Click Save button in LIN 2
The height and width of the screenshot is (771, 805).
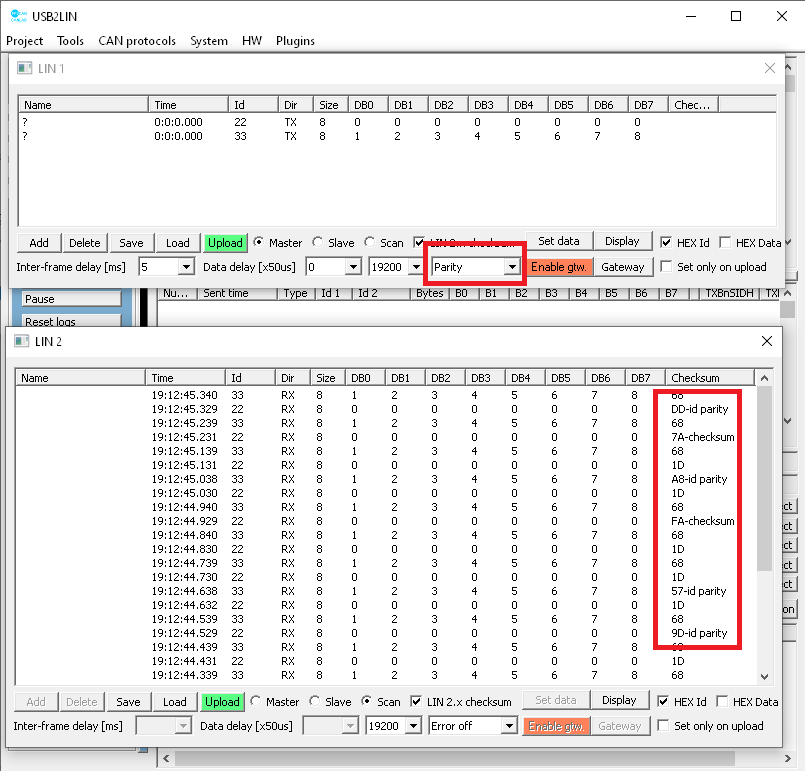click(x=128, y=702)
